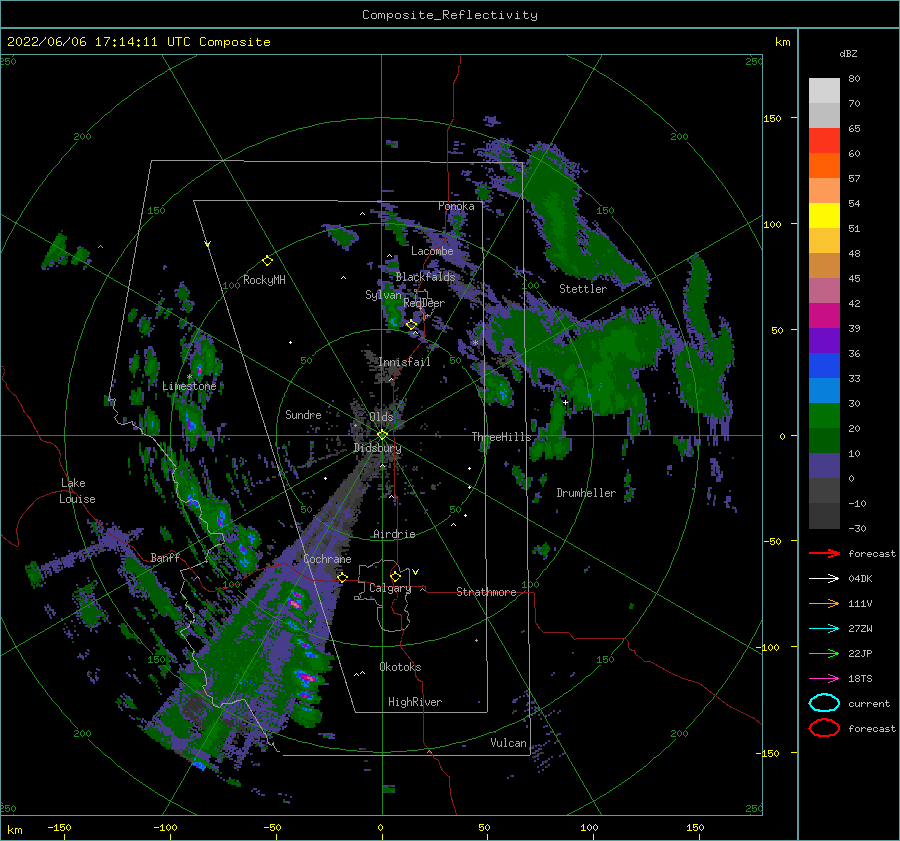Click the Didsbury city label
The height and width of the screenshot is (841, 900).
377,448
